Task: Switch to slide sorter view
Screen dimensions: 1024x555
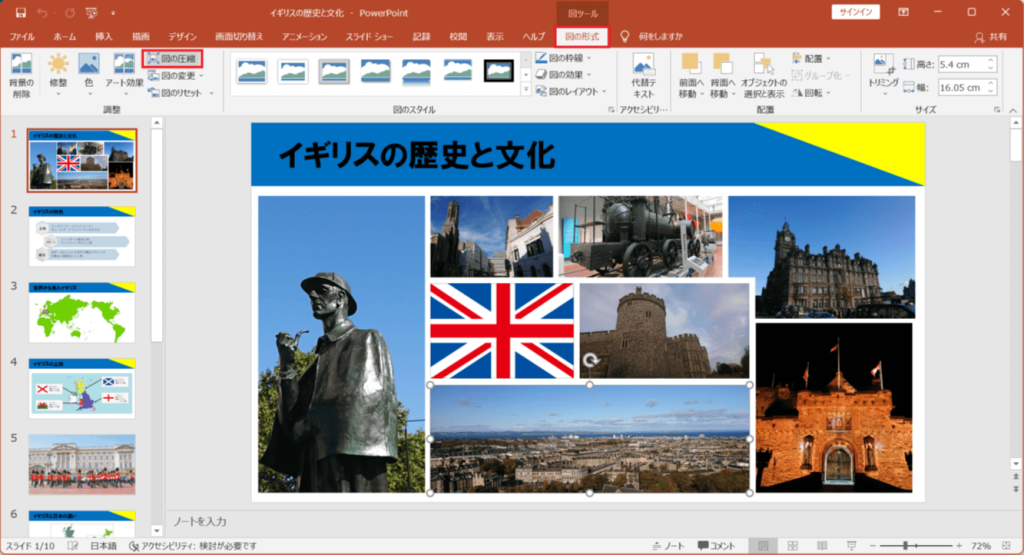Action: (792, 546)
